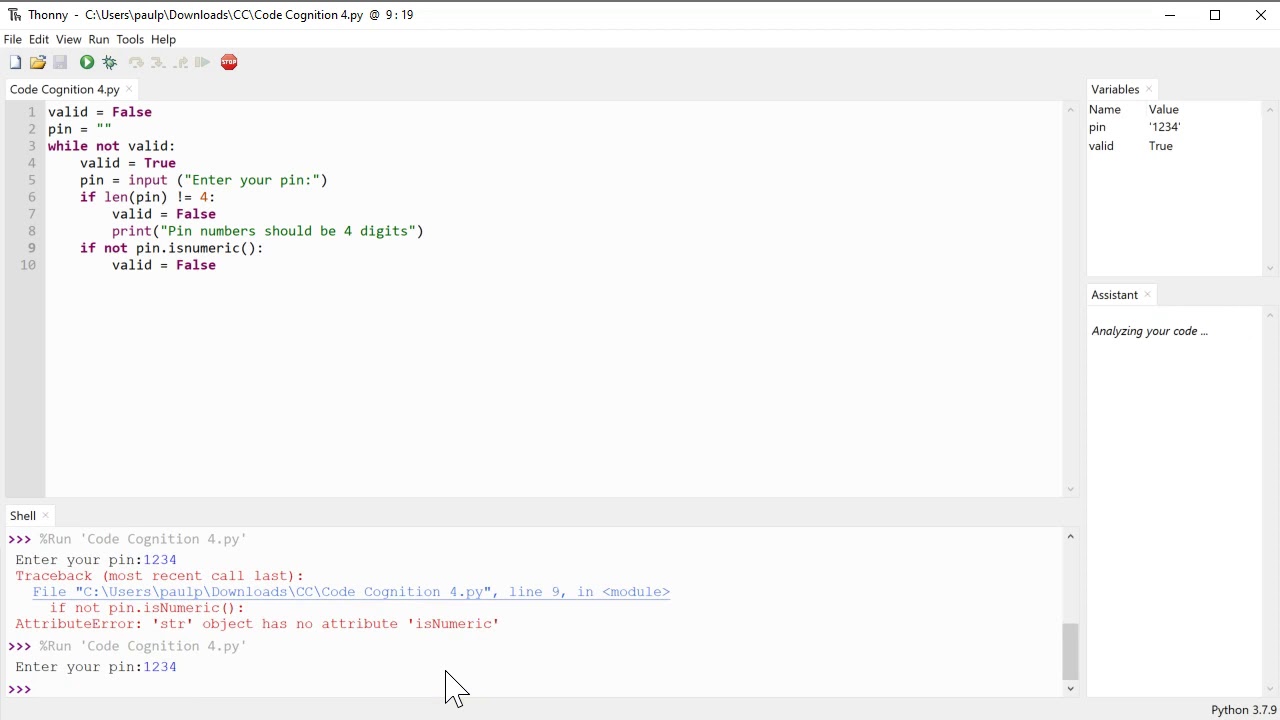The image size is (1280, 720).
Task: Click the 'Analyzing your code ...' Assistant text
Action: coord(1150,331)
